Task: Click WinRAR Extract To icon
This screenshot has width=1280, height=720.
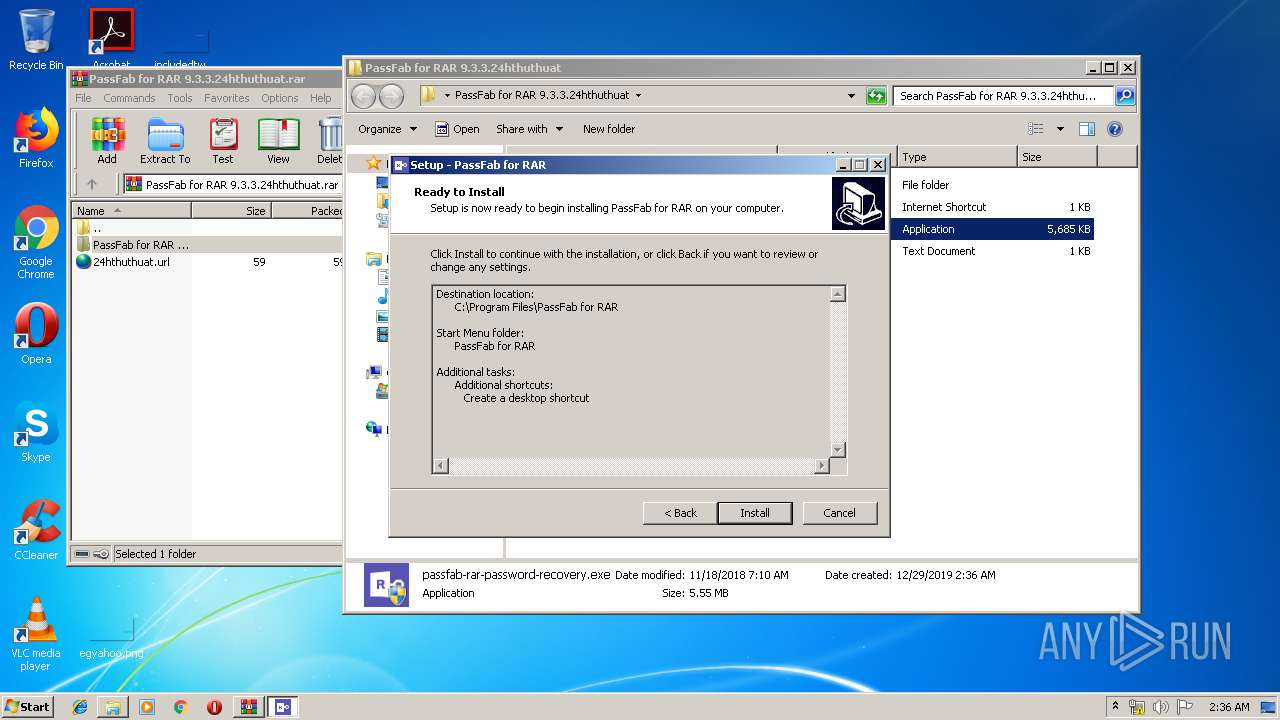Action: coord(165,141)
